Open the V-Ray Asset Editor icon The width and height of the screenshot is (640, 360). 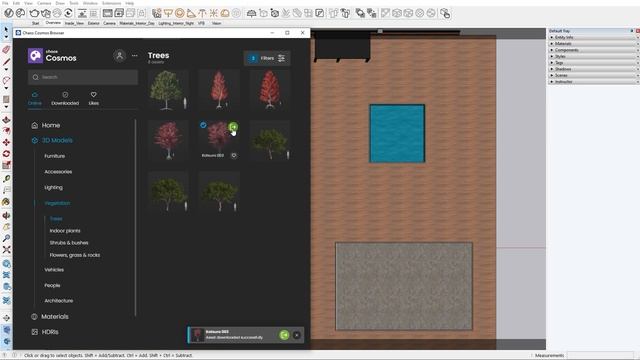coord(9,13)
